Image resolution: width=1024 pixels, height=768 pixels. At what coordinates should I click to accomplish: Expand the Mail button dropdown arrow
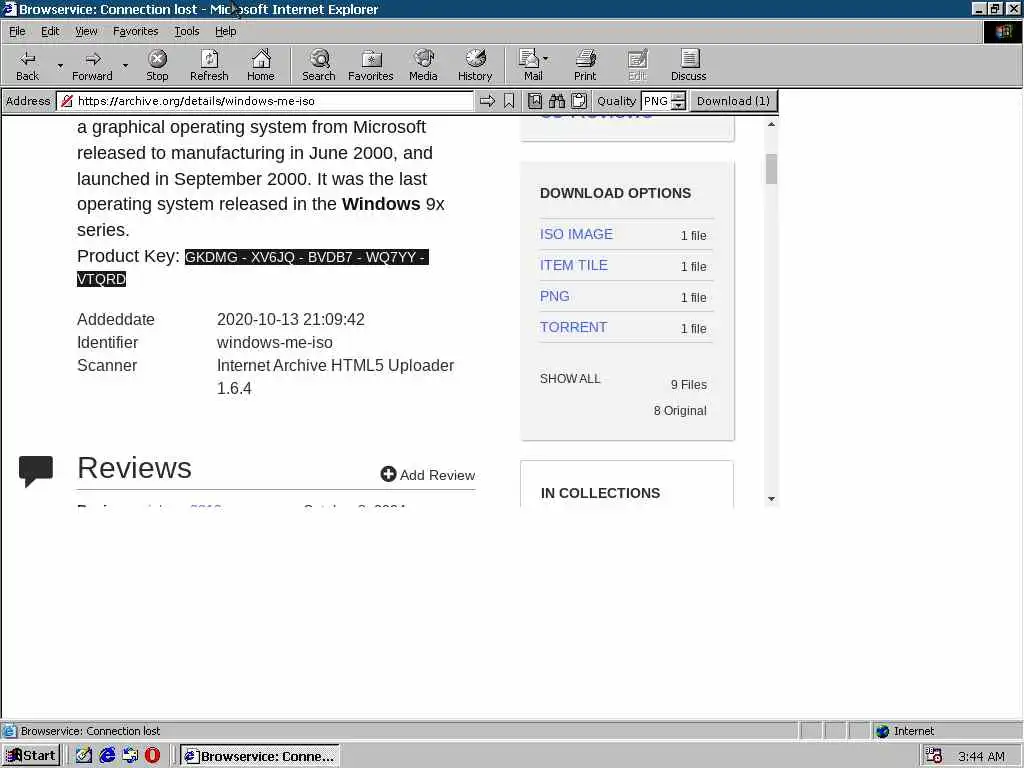coord(546,59)
